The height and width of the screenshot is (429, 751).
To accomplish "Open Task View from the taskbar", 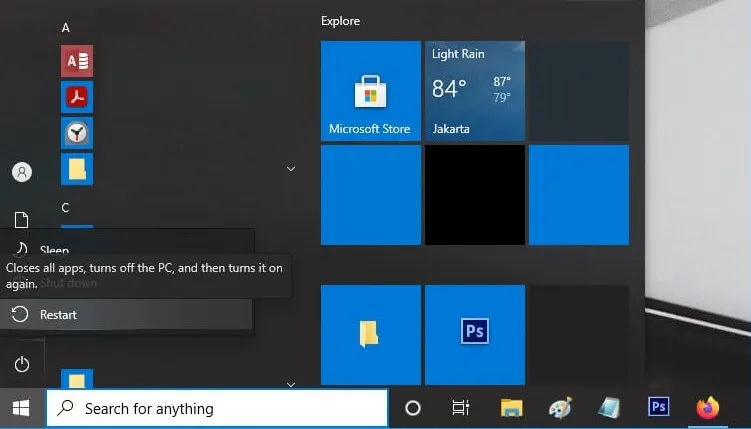I will pos(461,408).
